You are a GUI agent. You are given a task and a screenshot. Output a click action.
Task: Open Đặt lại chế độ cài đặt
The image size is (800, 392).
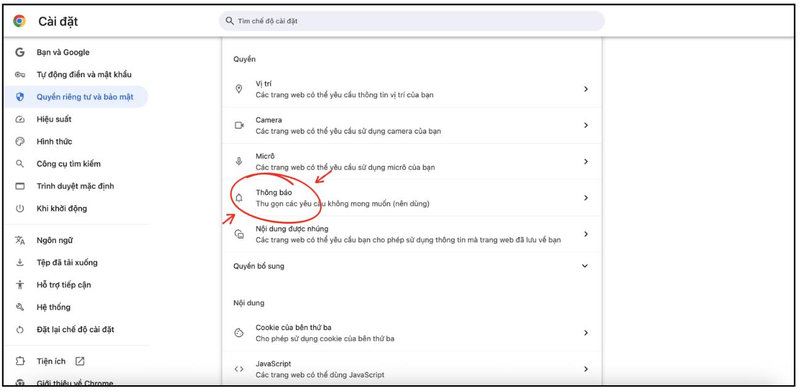(77, 329)
